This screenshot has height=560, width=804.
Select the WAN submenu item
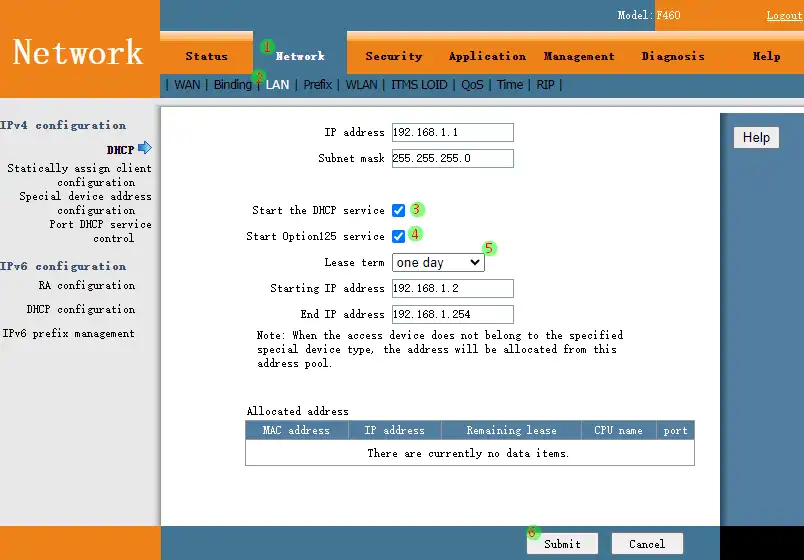point(187,85)
